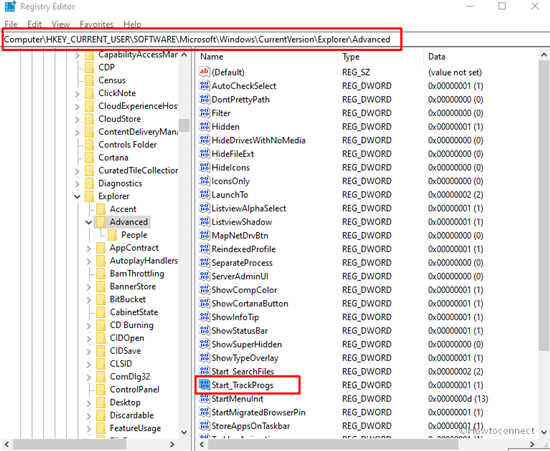
Task: Expand the CloudStore key
Action: [x=77, y=119]
